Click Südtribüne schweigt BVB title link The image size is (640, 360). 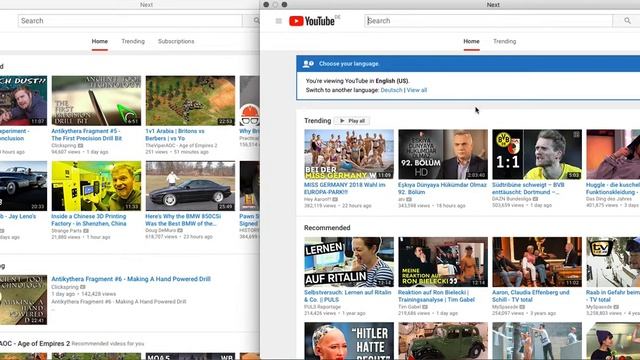pyautogui.click(x=529, y=188)
